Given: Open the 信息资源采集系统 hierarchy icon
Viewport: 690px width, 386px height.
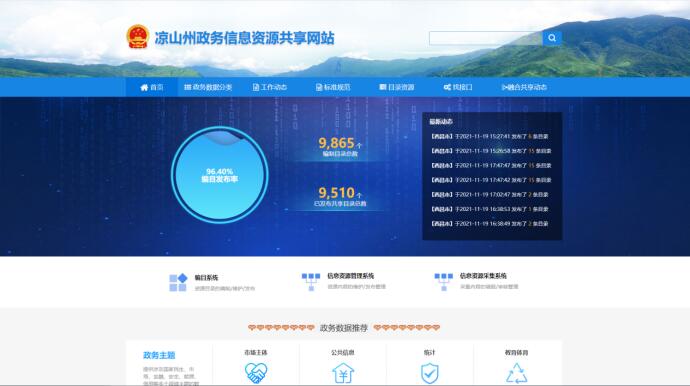Looking at the screenshot, I should coord(444,282).
